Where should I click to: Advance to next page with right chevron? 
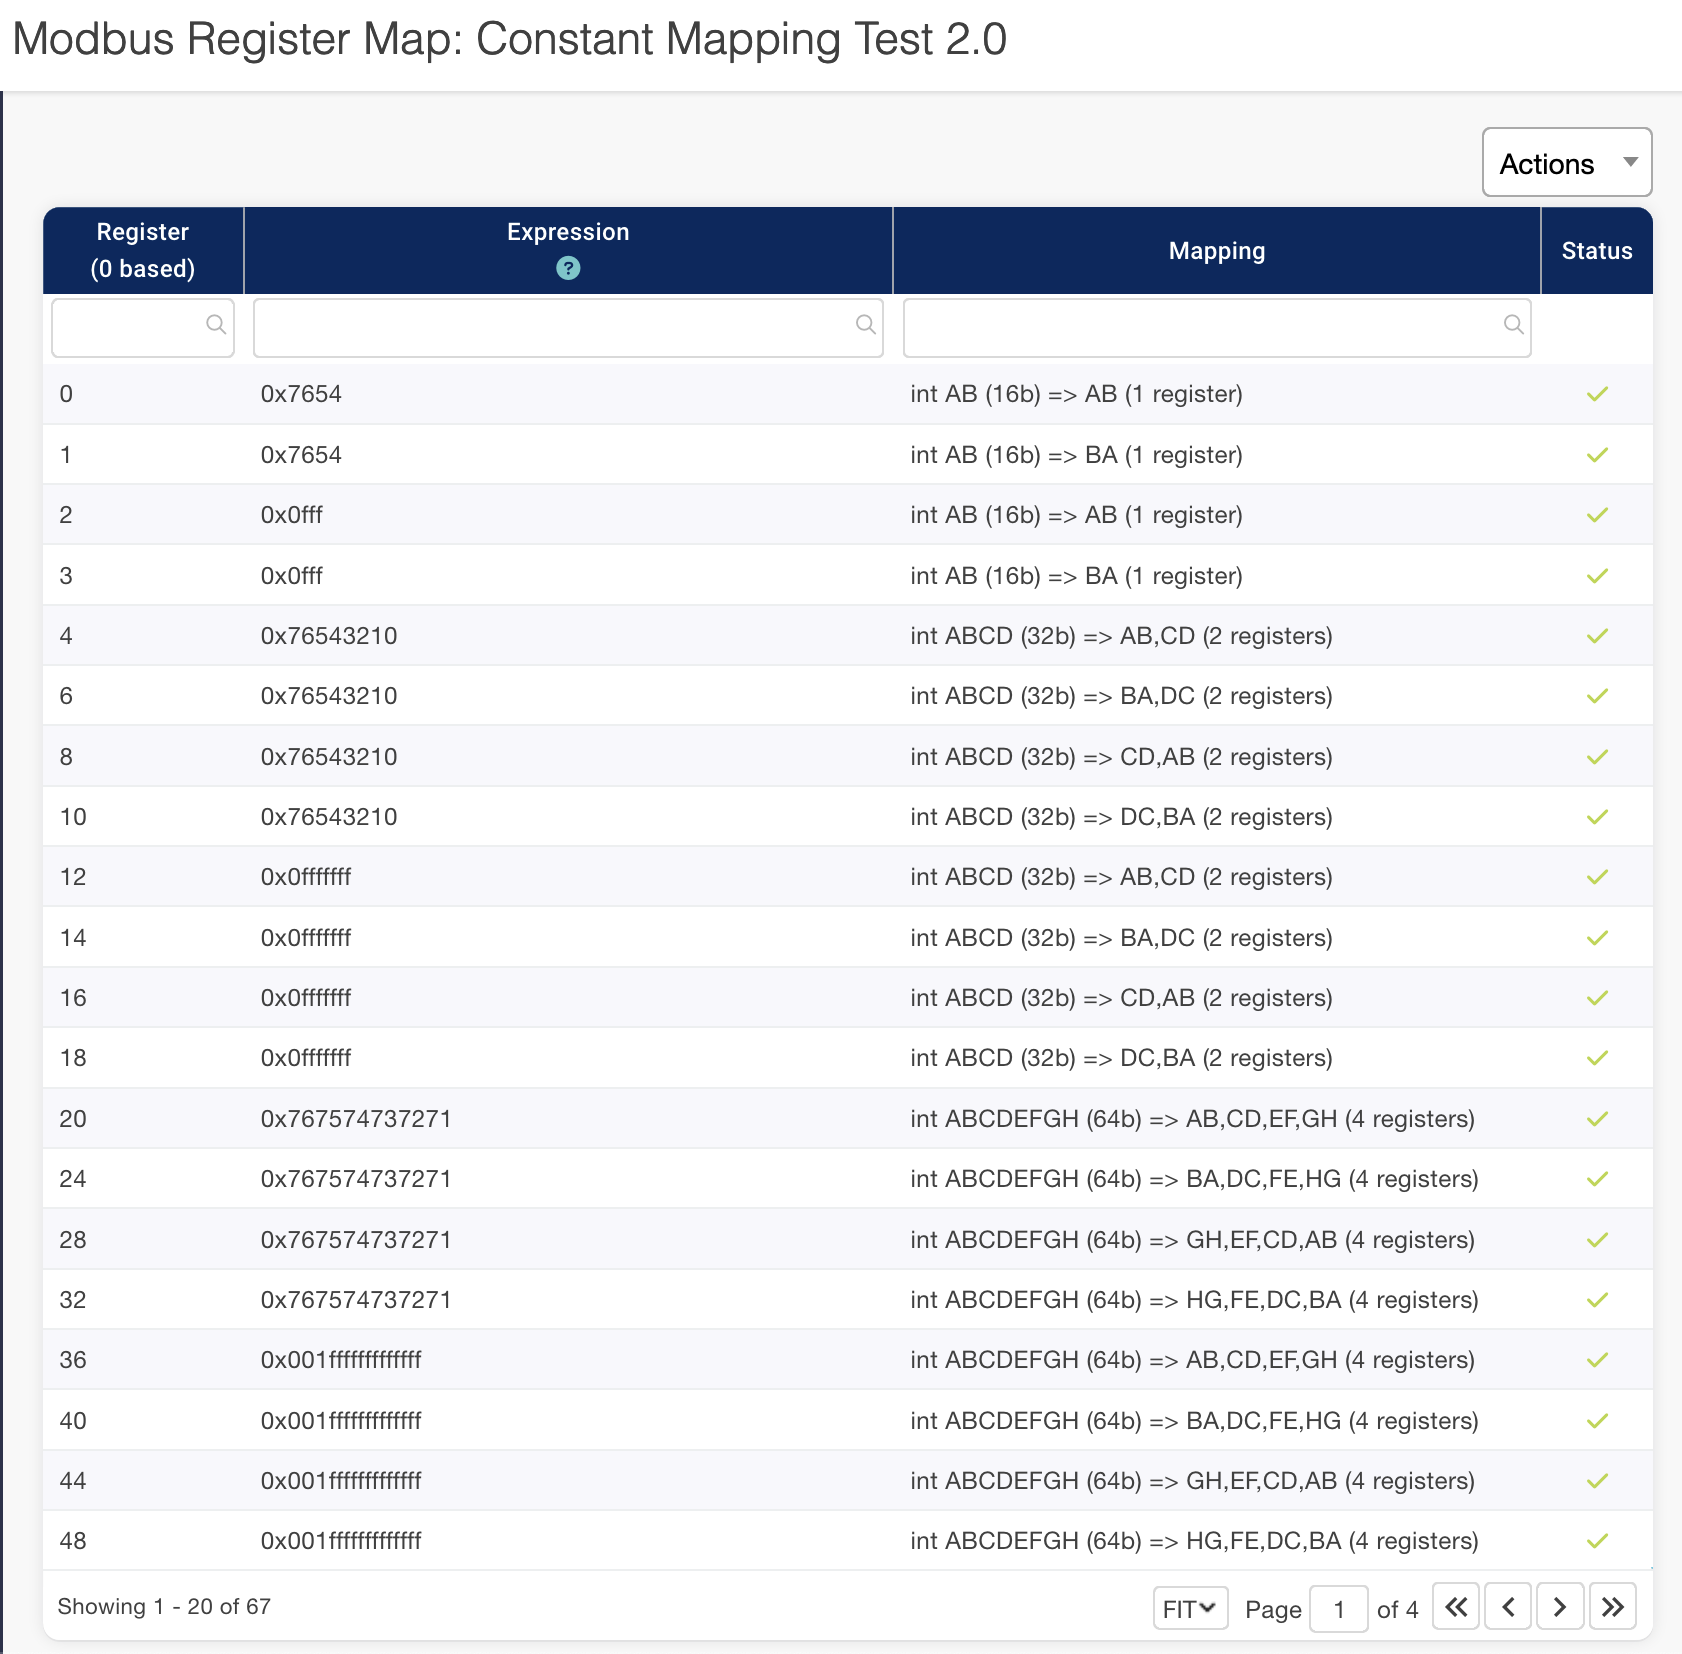pyautogui.click(x=1560, y=1607)
